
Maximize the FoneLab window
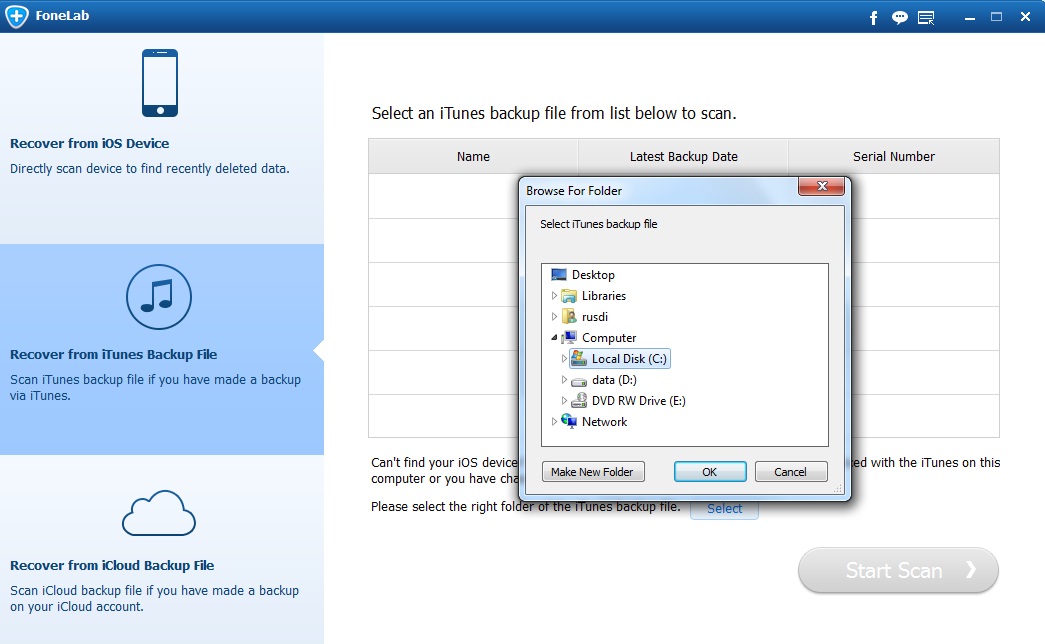[x=996, y=17]
